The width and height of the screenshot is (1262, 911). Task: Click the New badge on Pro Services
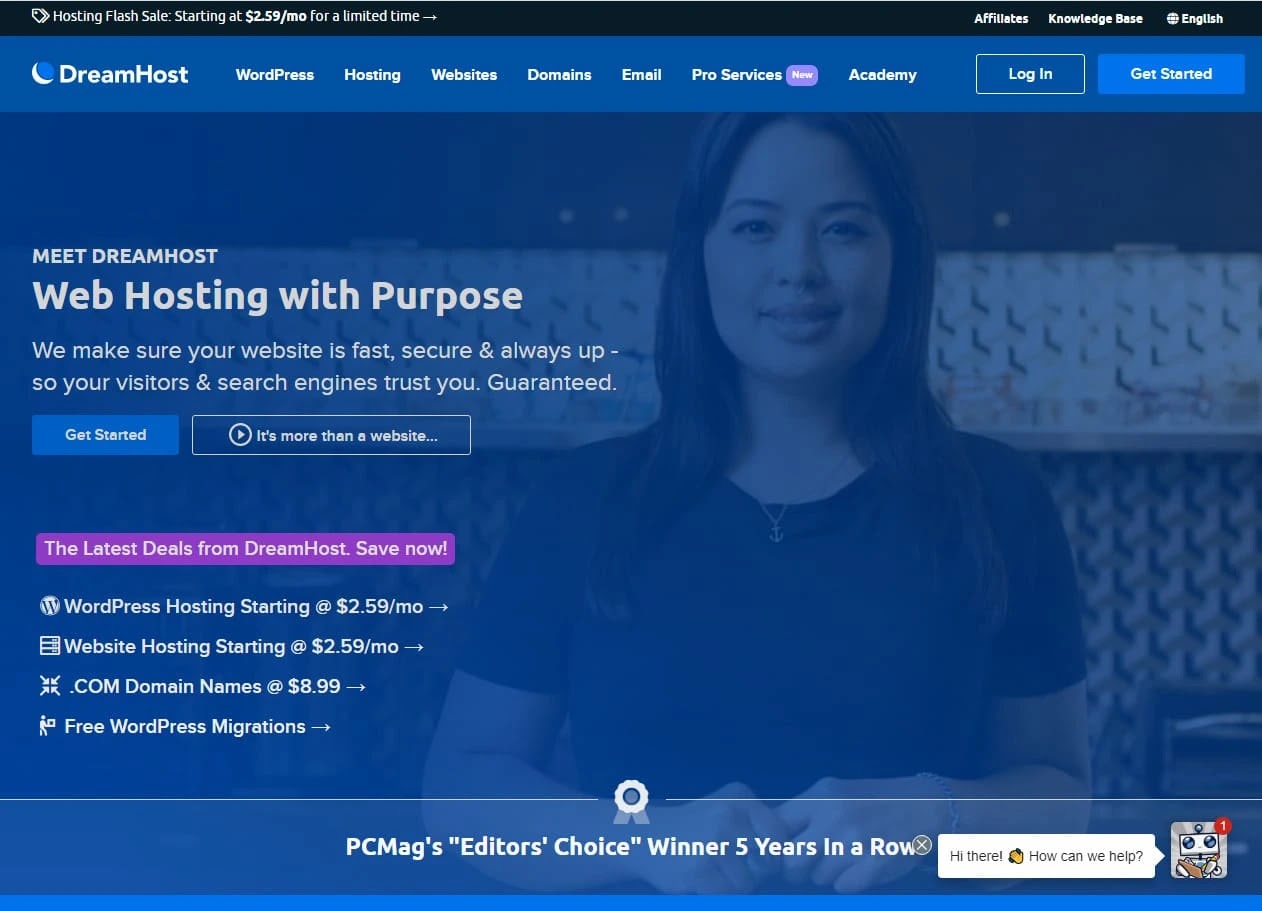pyautogui.click(x=802, y=75)
